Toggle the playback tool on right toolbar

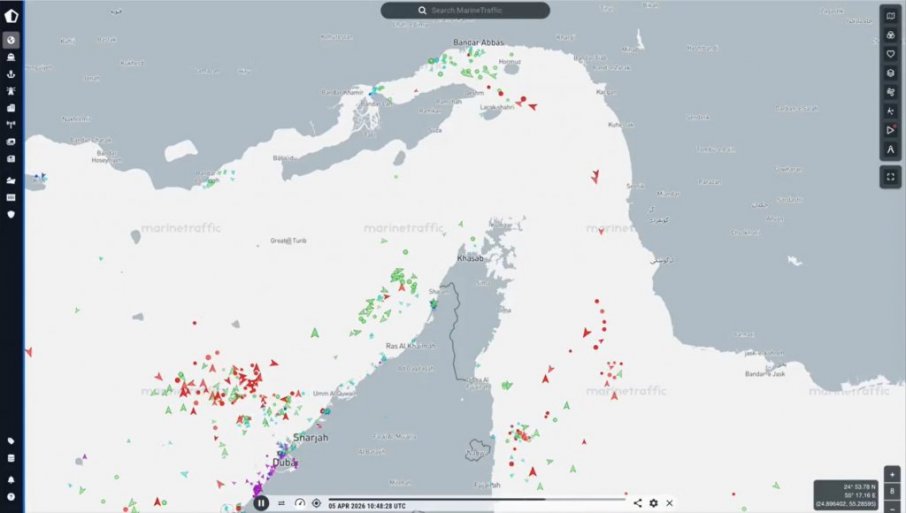(891, 130)
